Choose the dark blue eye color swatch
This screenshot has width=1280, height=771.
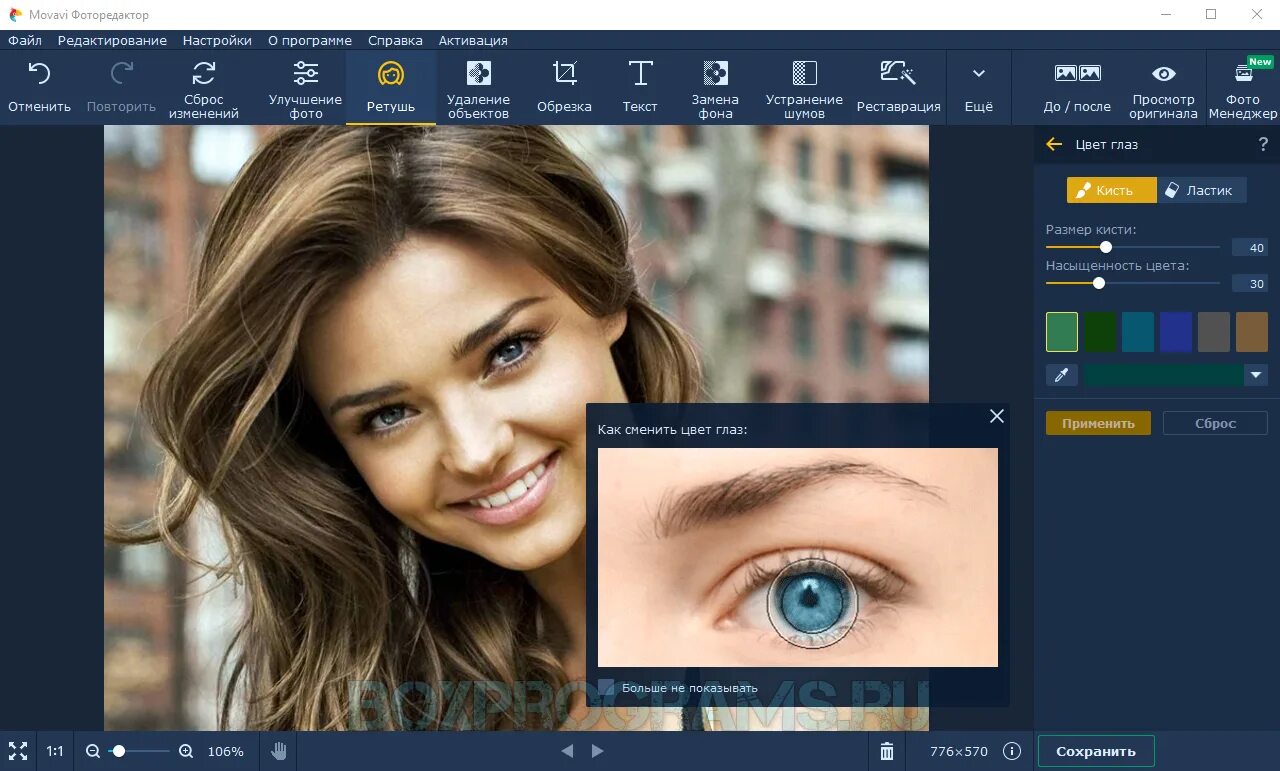point(1176,332)
